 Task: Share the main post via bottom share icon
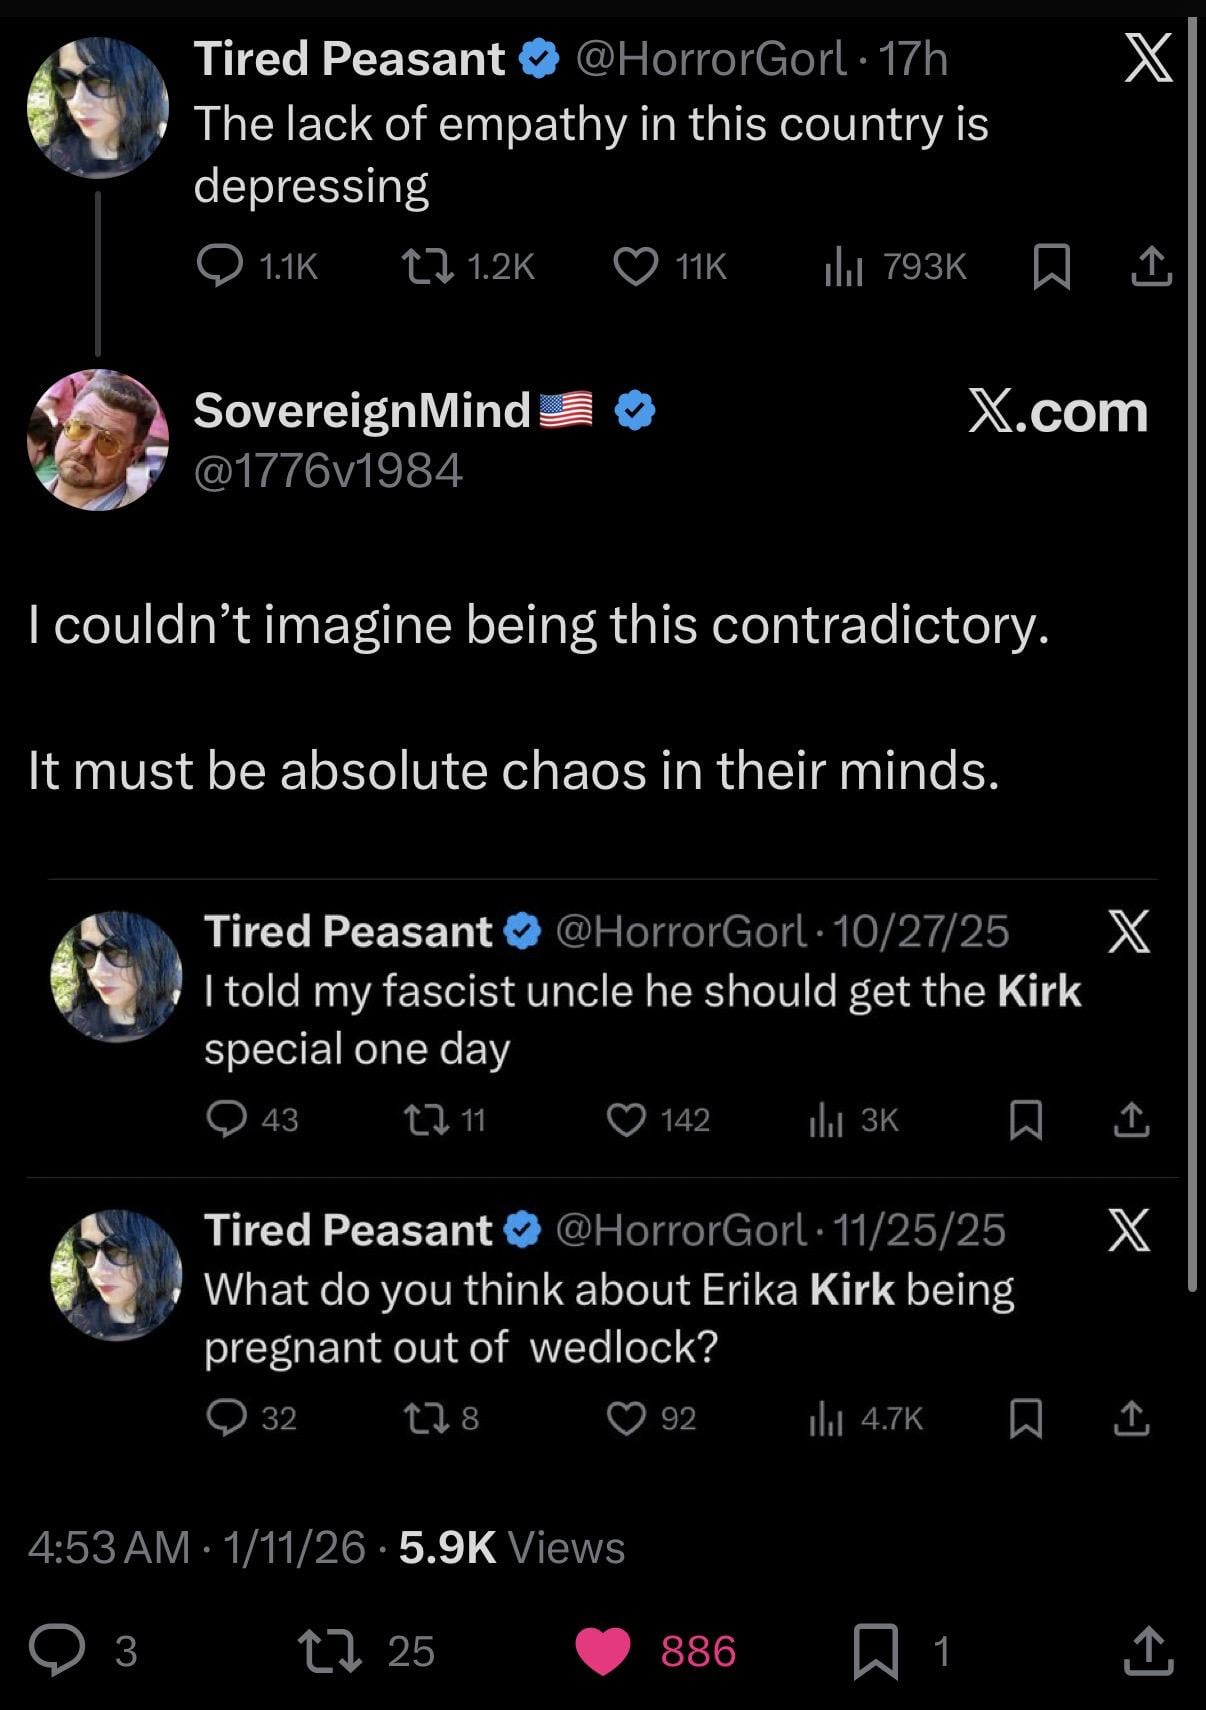(1147, 1651)
